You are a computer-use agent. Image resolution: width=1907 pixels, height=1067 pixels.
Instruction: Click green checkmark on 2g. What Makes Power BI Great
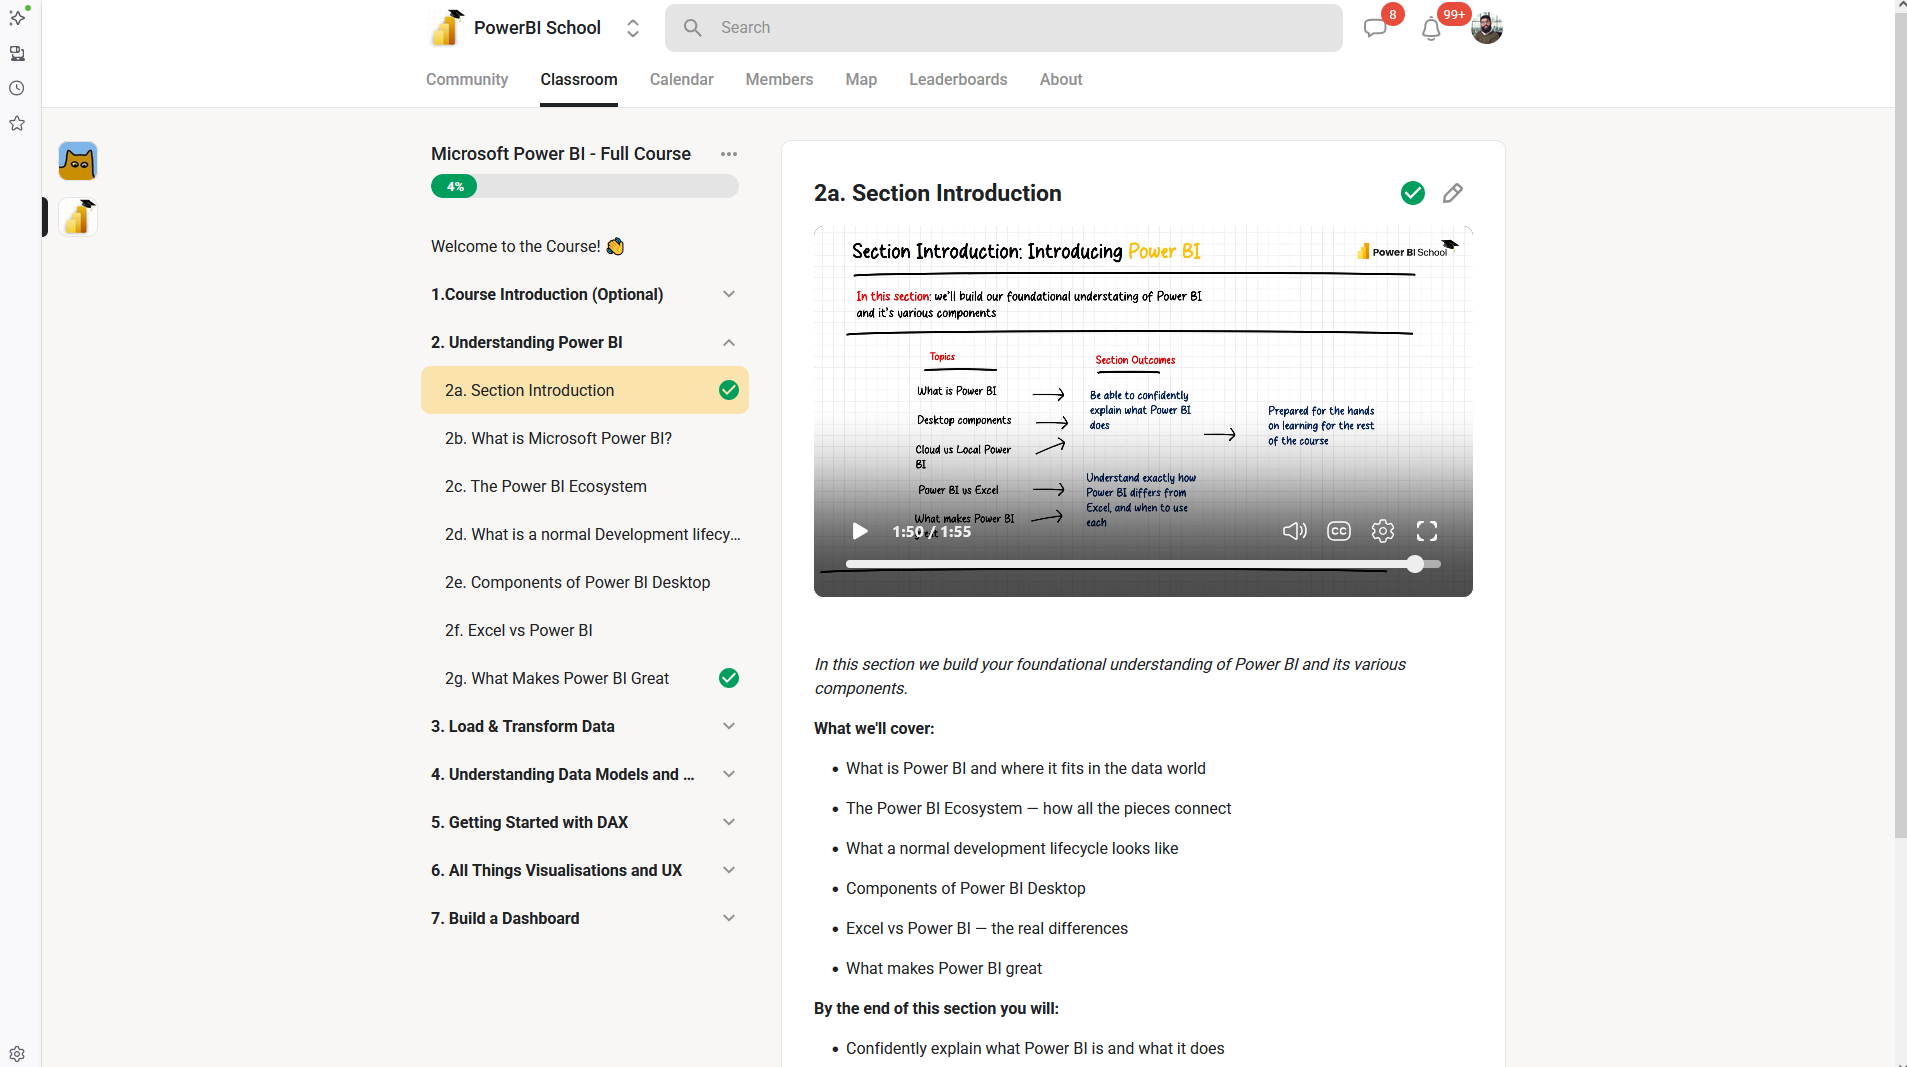[729, 678]
